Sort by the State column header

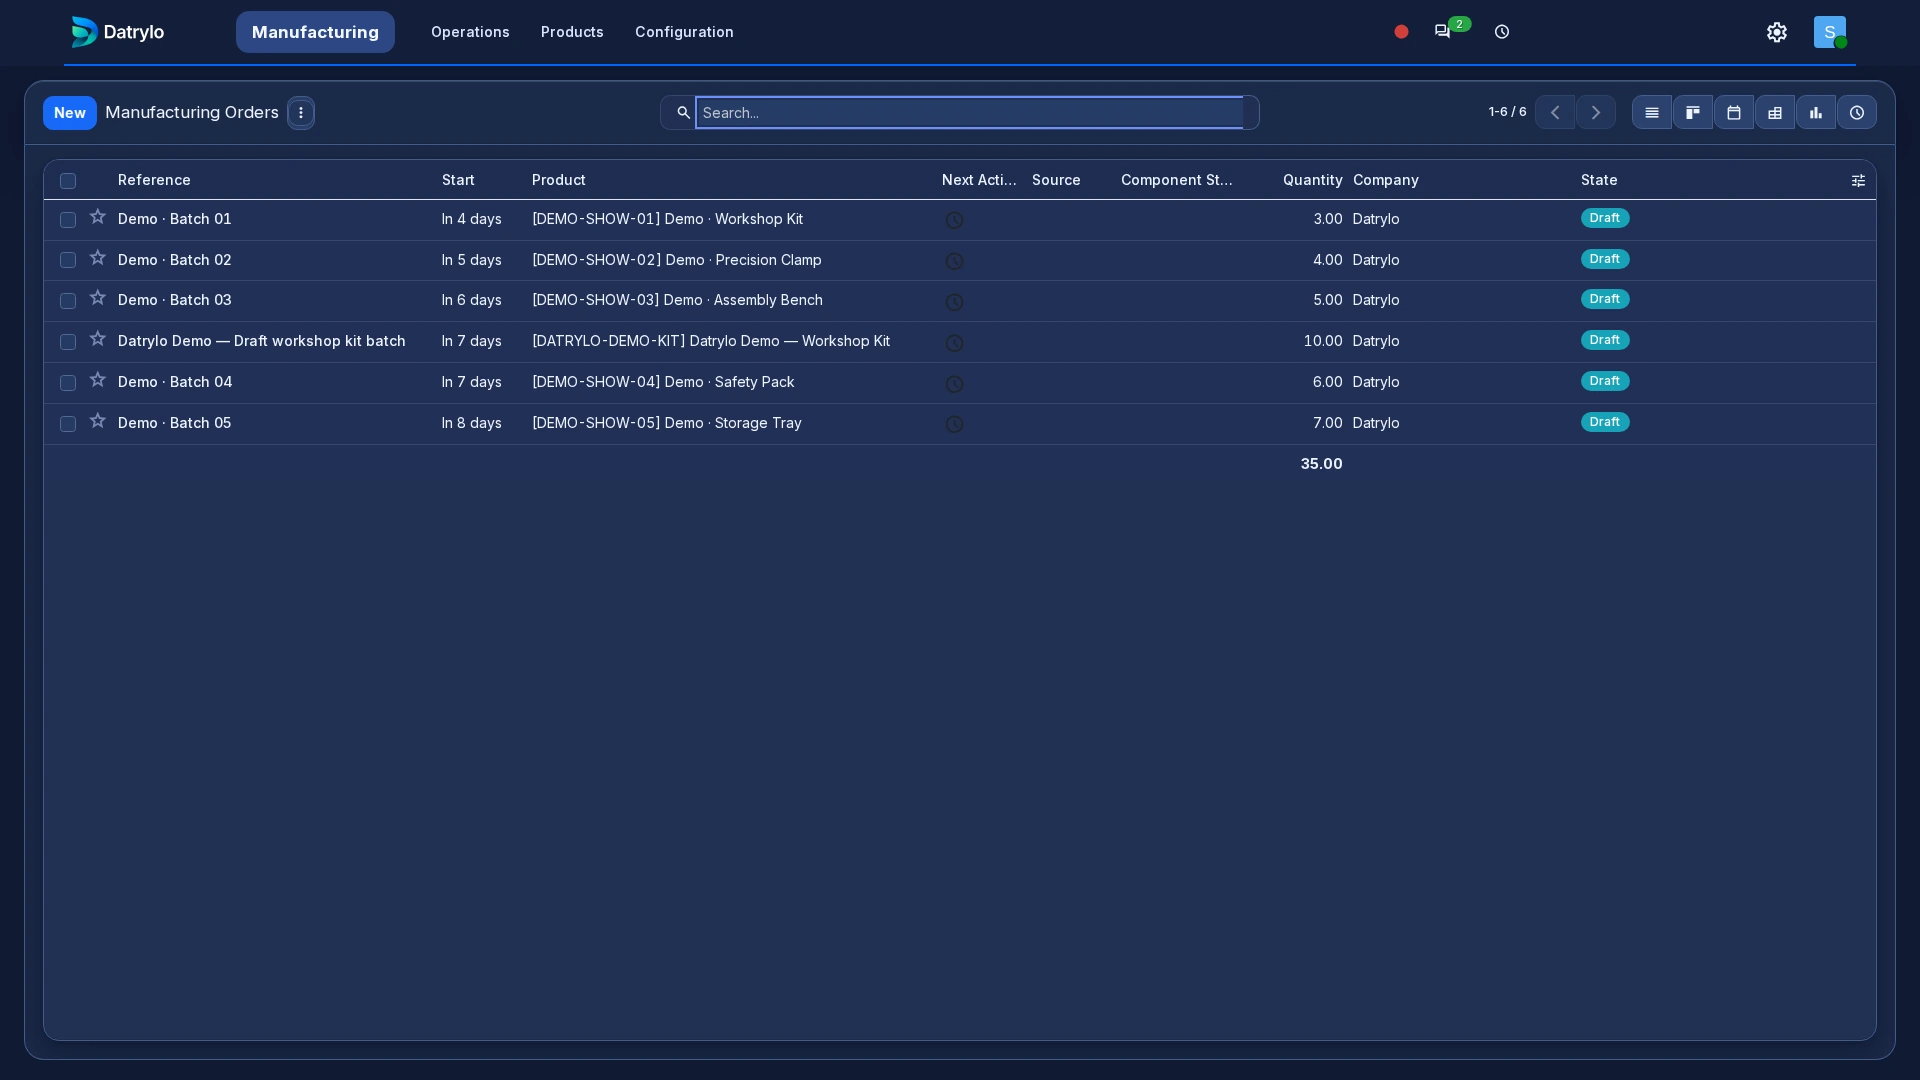click(1599, 180)
